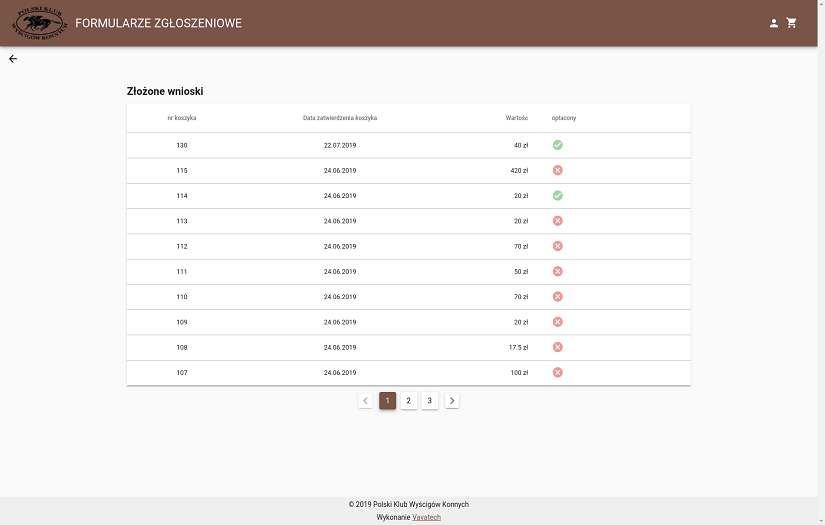This screenshot has width=825, height=525.
Task: Select pagination page 3
Action: coord(430,401)
